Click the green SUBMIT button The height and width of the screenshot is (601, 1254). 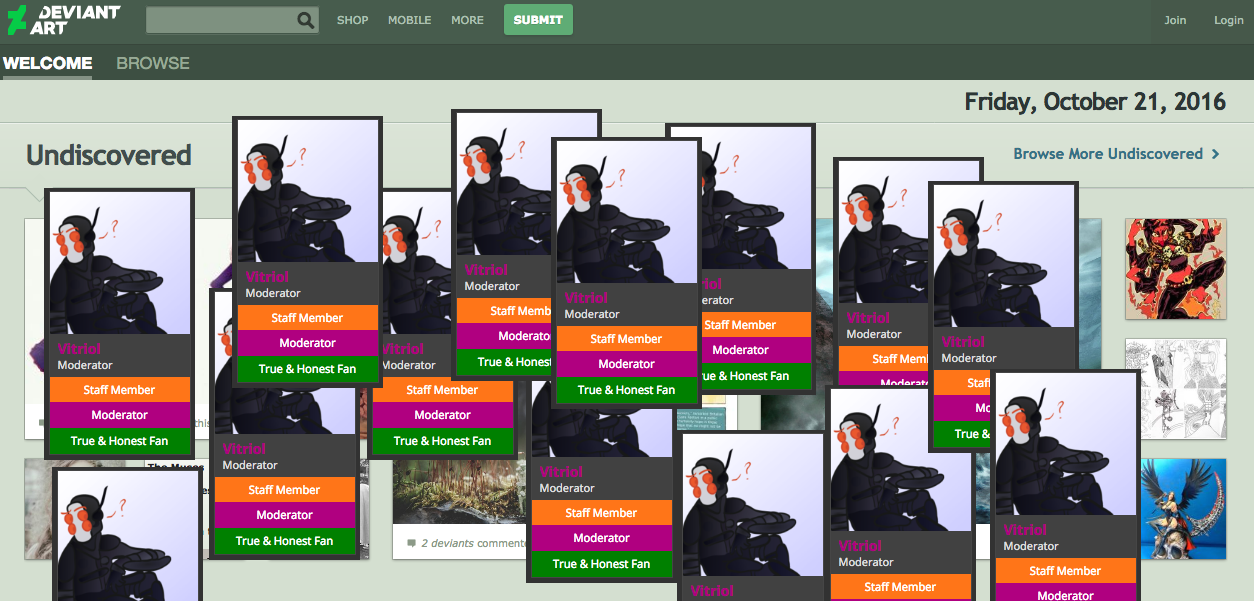point(538,20)
